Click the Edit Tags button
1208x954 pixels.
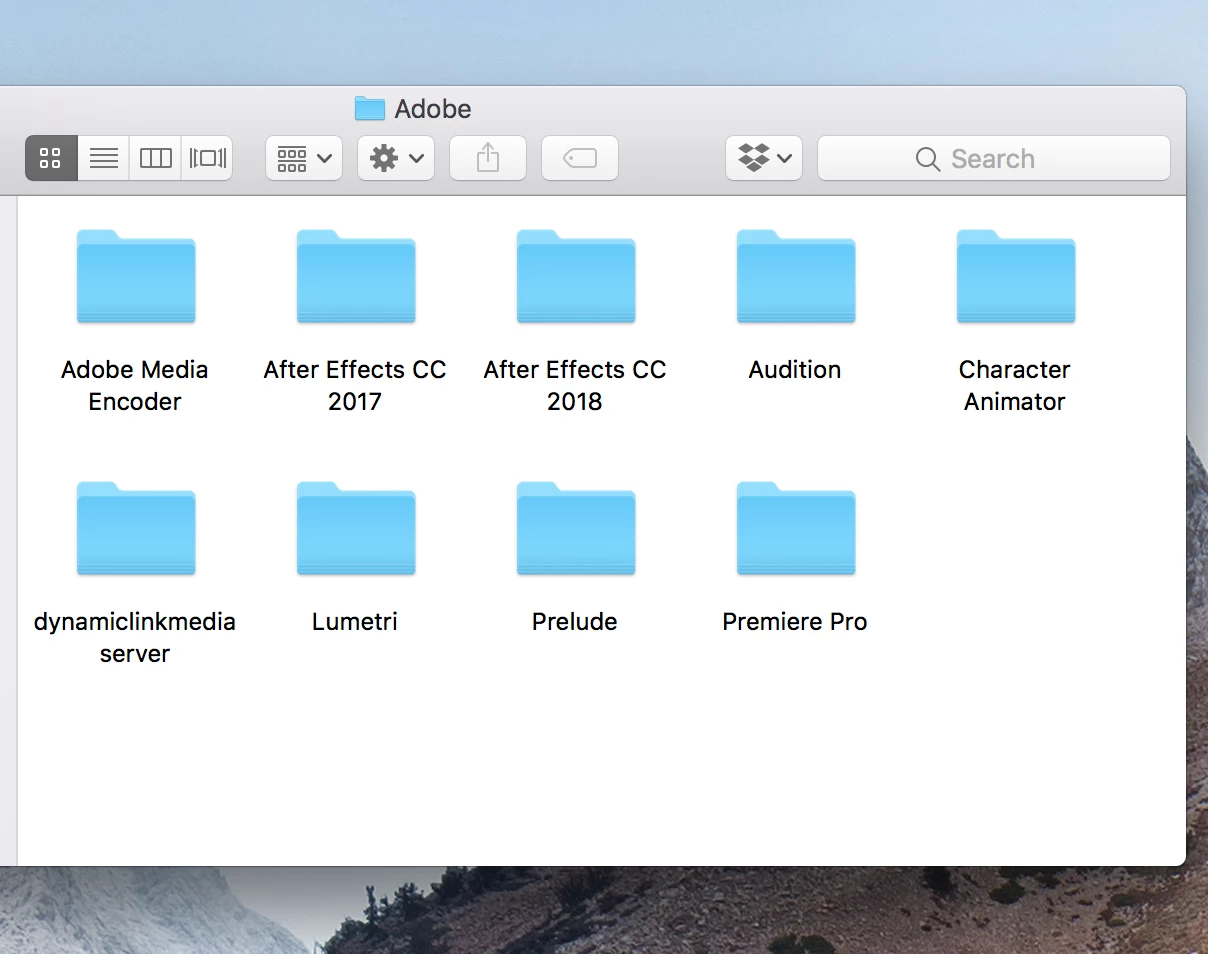(580, 158)
